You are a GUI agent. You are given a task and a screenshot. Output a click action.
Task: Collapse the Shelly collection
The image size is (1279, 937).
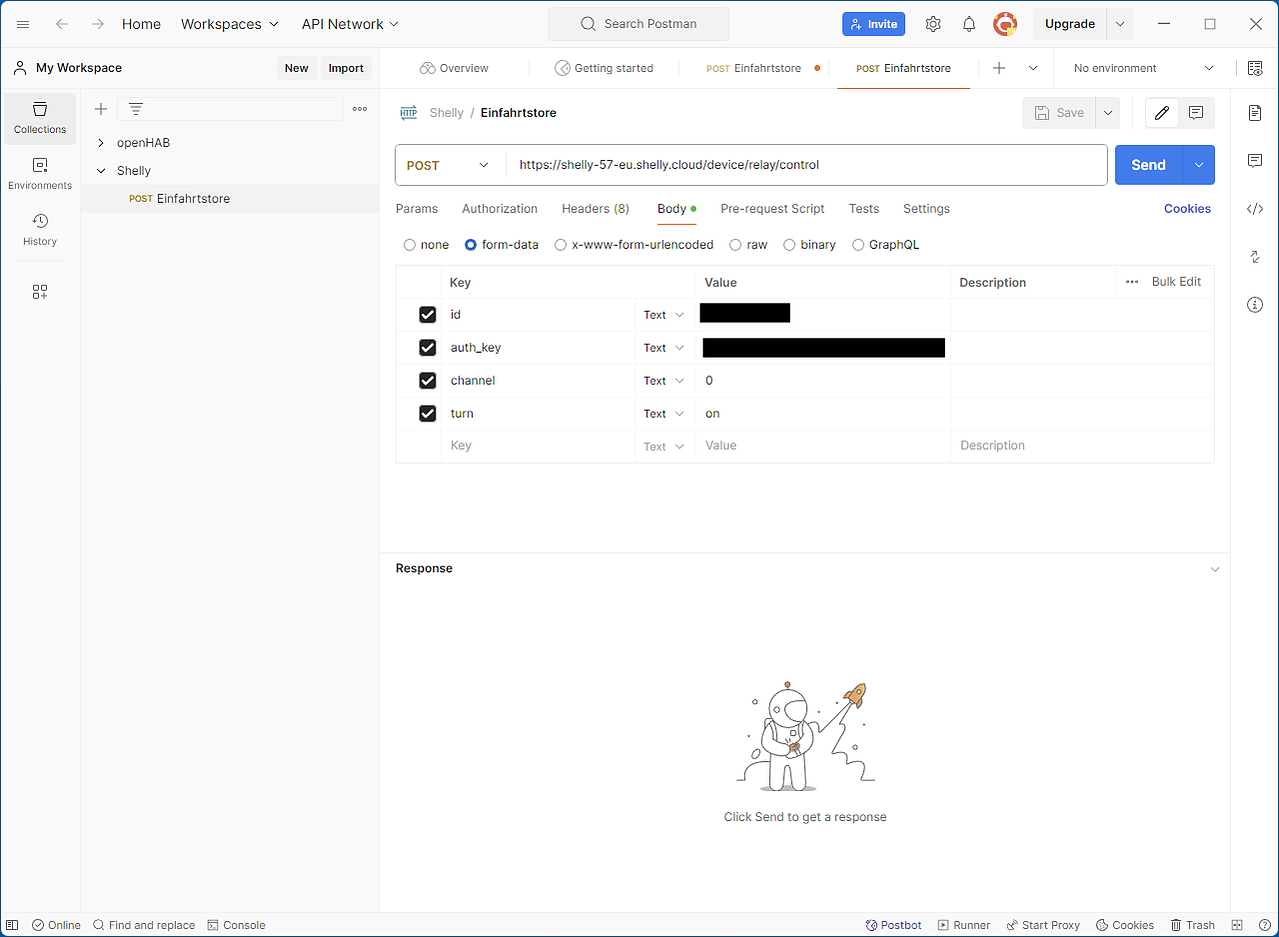point(101,171)
